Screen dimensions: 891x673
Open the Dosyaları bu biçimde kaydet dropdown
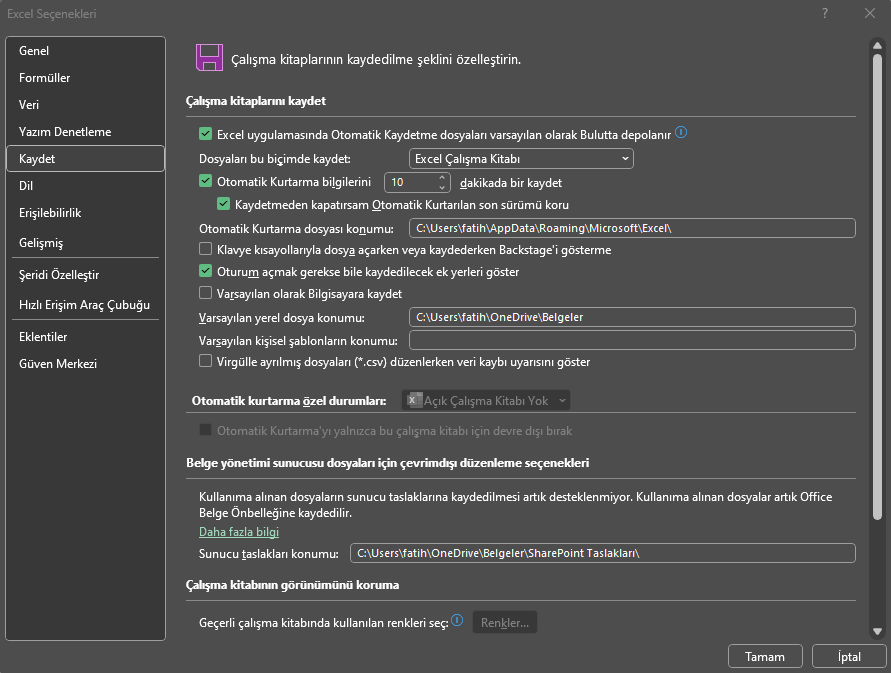(521, 158)
